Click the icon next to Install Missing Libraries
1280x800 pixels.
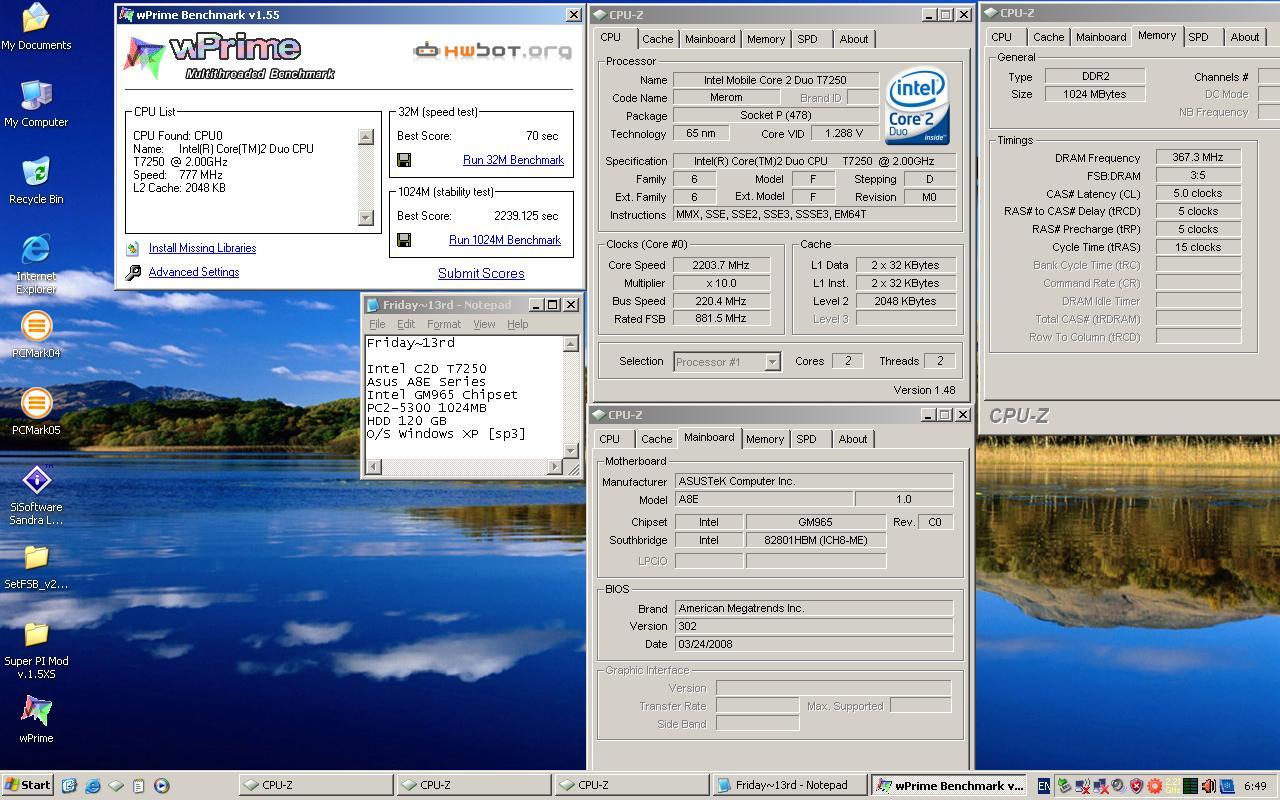tap(133, 248)
